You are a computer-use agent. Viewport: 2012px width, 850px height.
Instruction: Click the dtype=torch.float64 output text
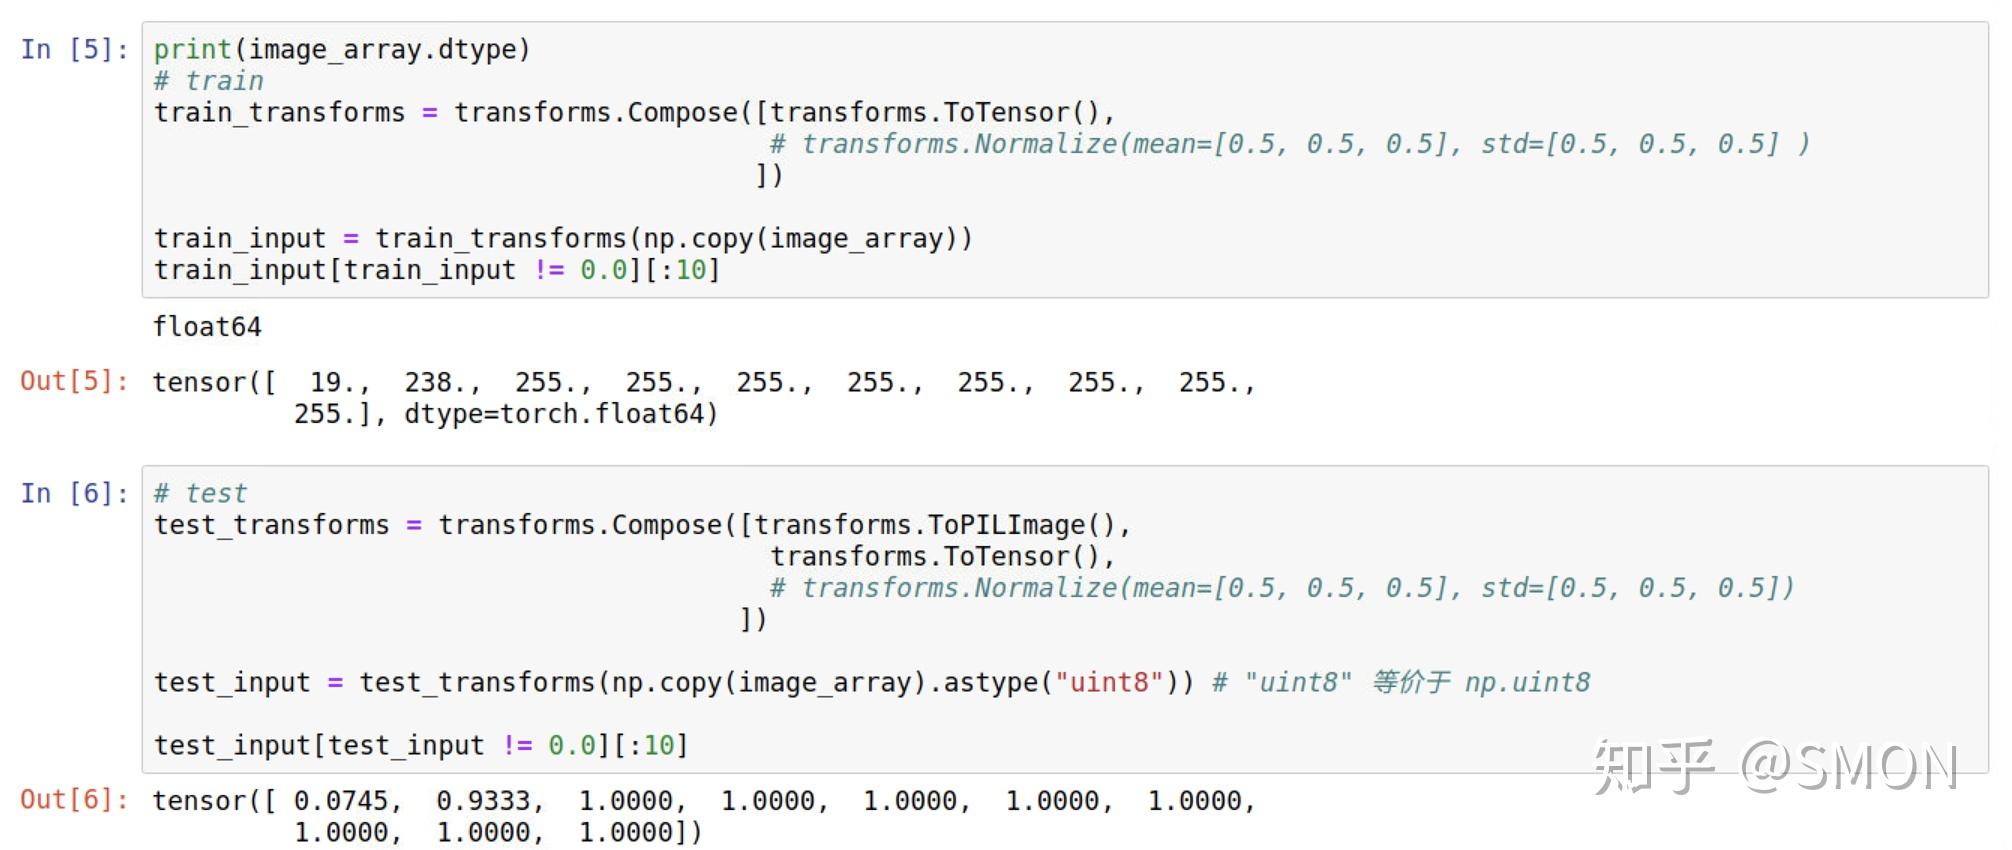(x=561, y=414)
